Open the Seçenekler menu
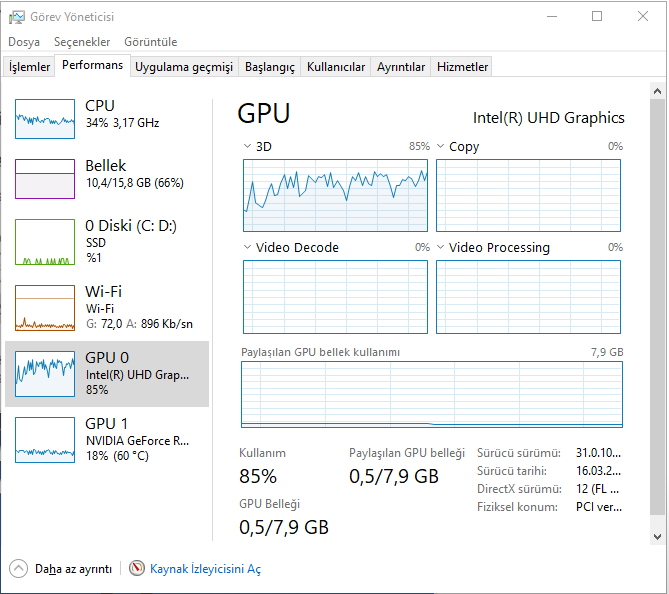669x594 pixels. tap(82, 42)
